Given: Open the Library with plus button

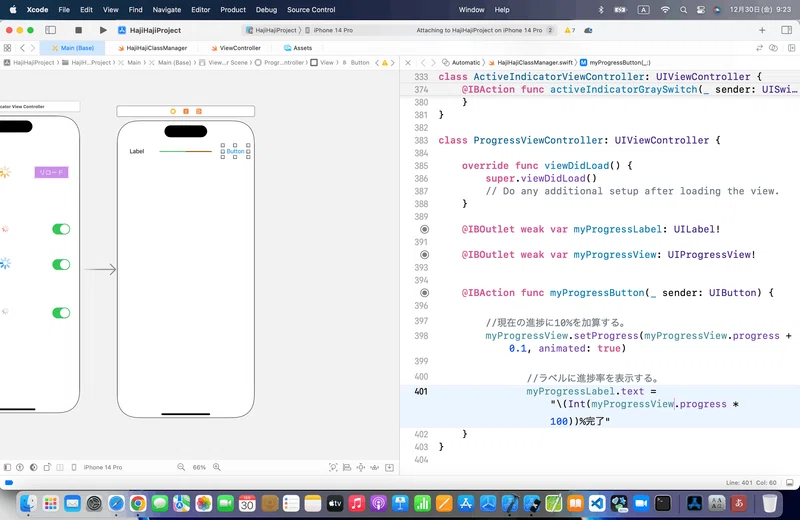Looking at the screenshot, I should (762, 30).
